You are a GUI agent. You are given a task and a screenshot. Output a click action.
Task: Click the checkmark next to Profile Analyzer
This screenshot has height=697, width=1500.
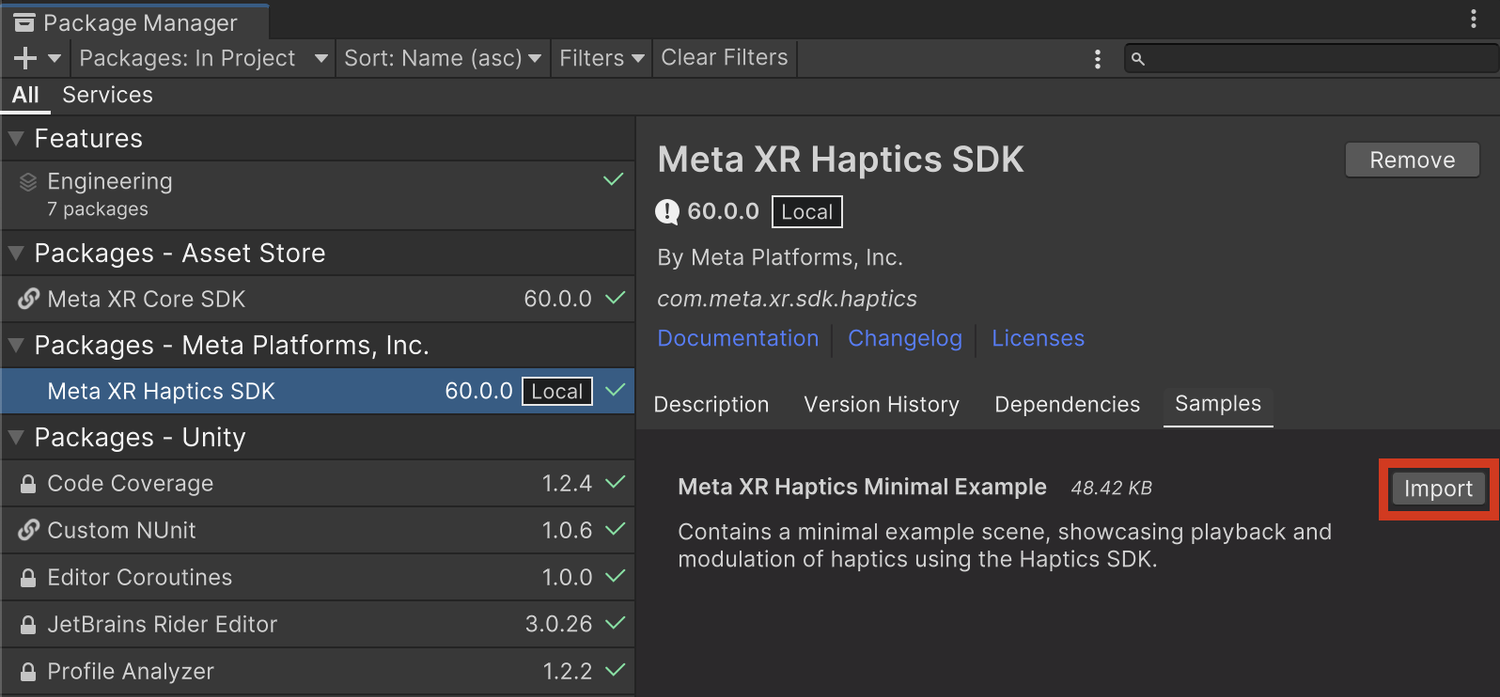pos(615,669)
